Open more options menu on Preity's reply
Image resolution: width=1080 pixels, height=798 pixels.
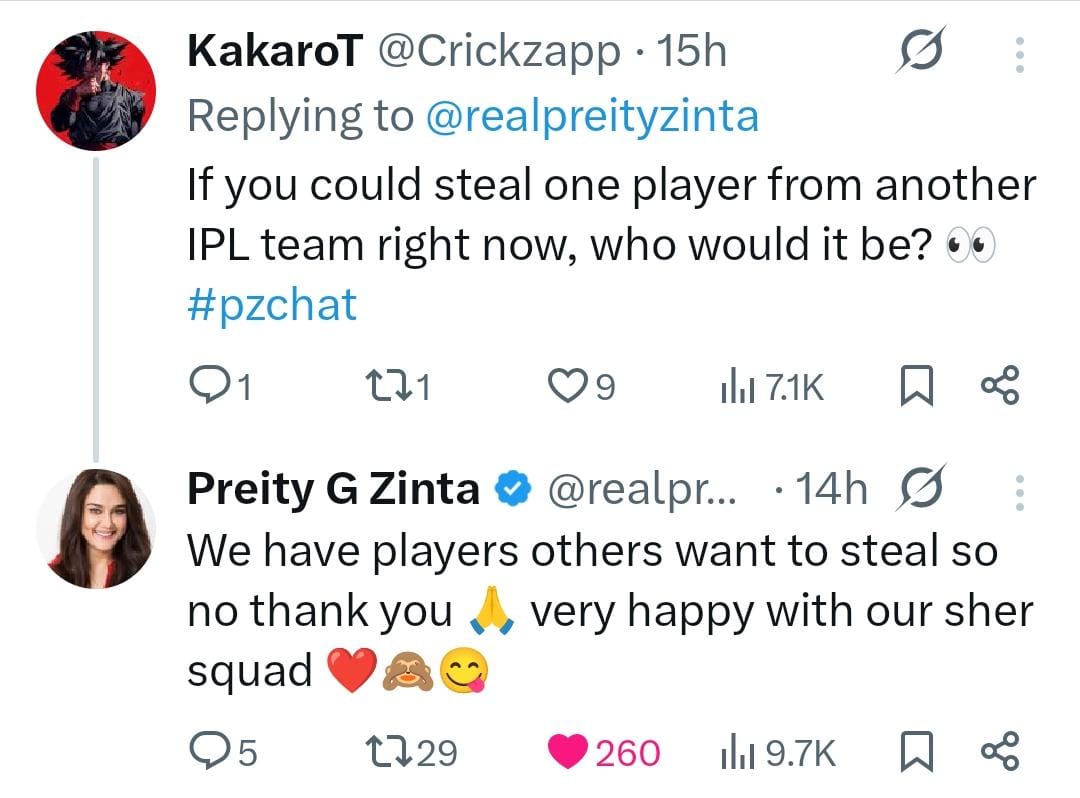point(1019,492)
